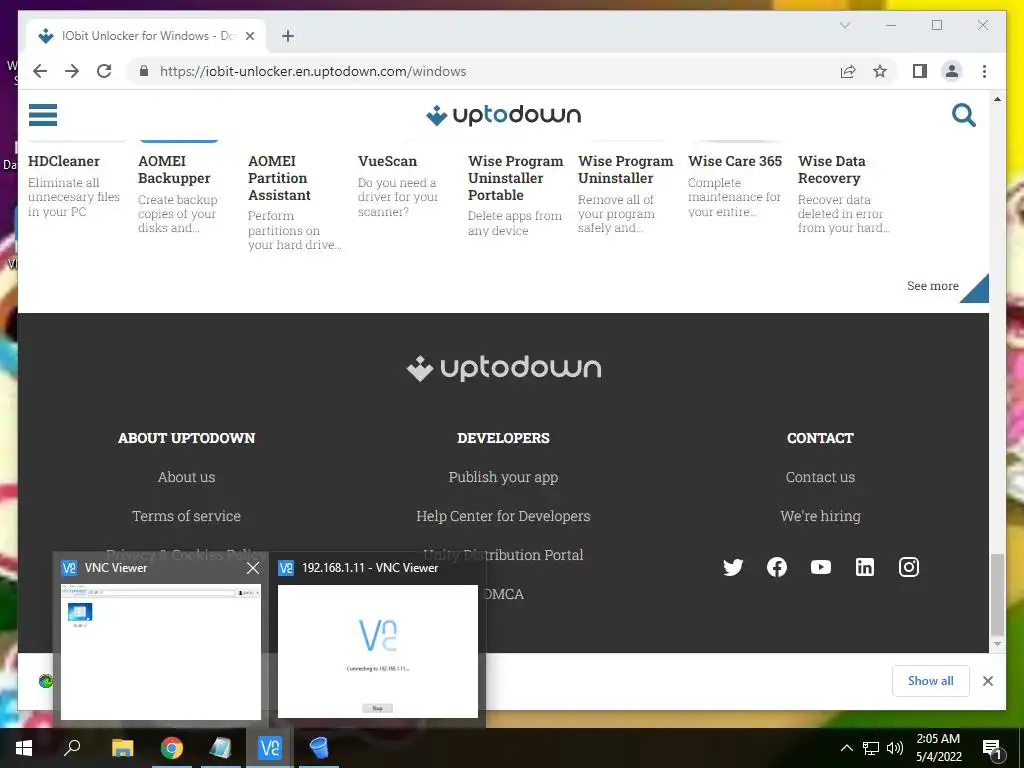This screenshot has height=768, width=1024.
Task: Click the blue bucket taskbar icon
Action: (319, 748)
